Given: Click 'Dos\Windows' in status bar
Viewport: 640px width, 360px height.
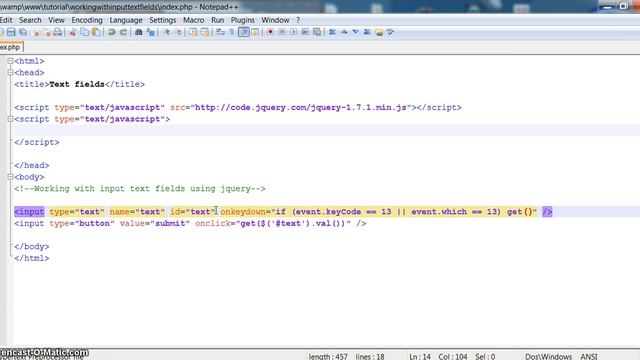Looking at the screenshot, I should coord(548,356).
